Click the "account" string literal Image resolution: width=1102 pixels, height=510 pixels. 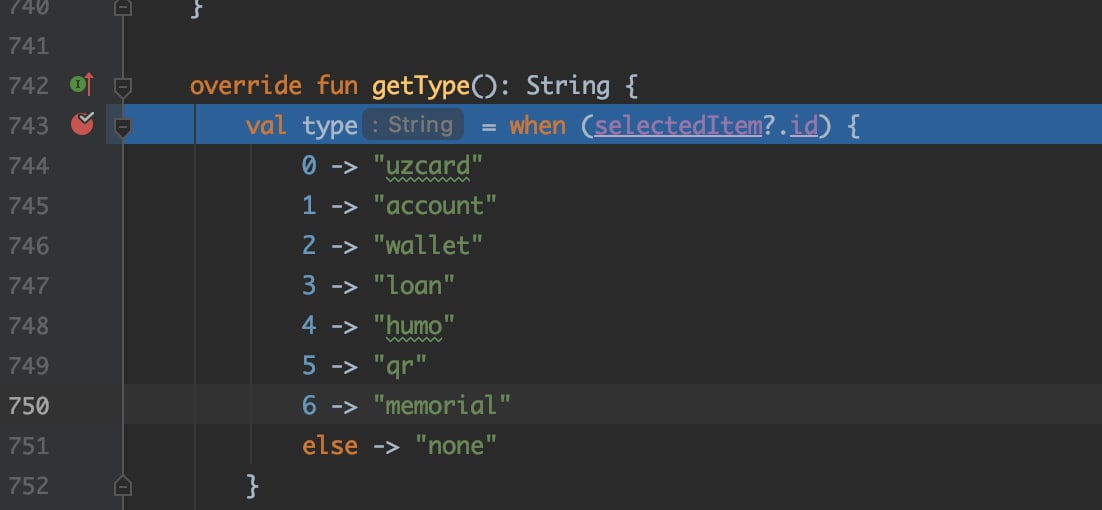435,206
